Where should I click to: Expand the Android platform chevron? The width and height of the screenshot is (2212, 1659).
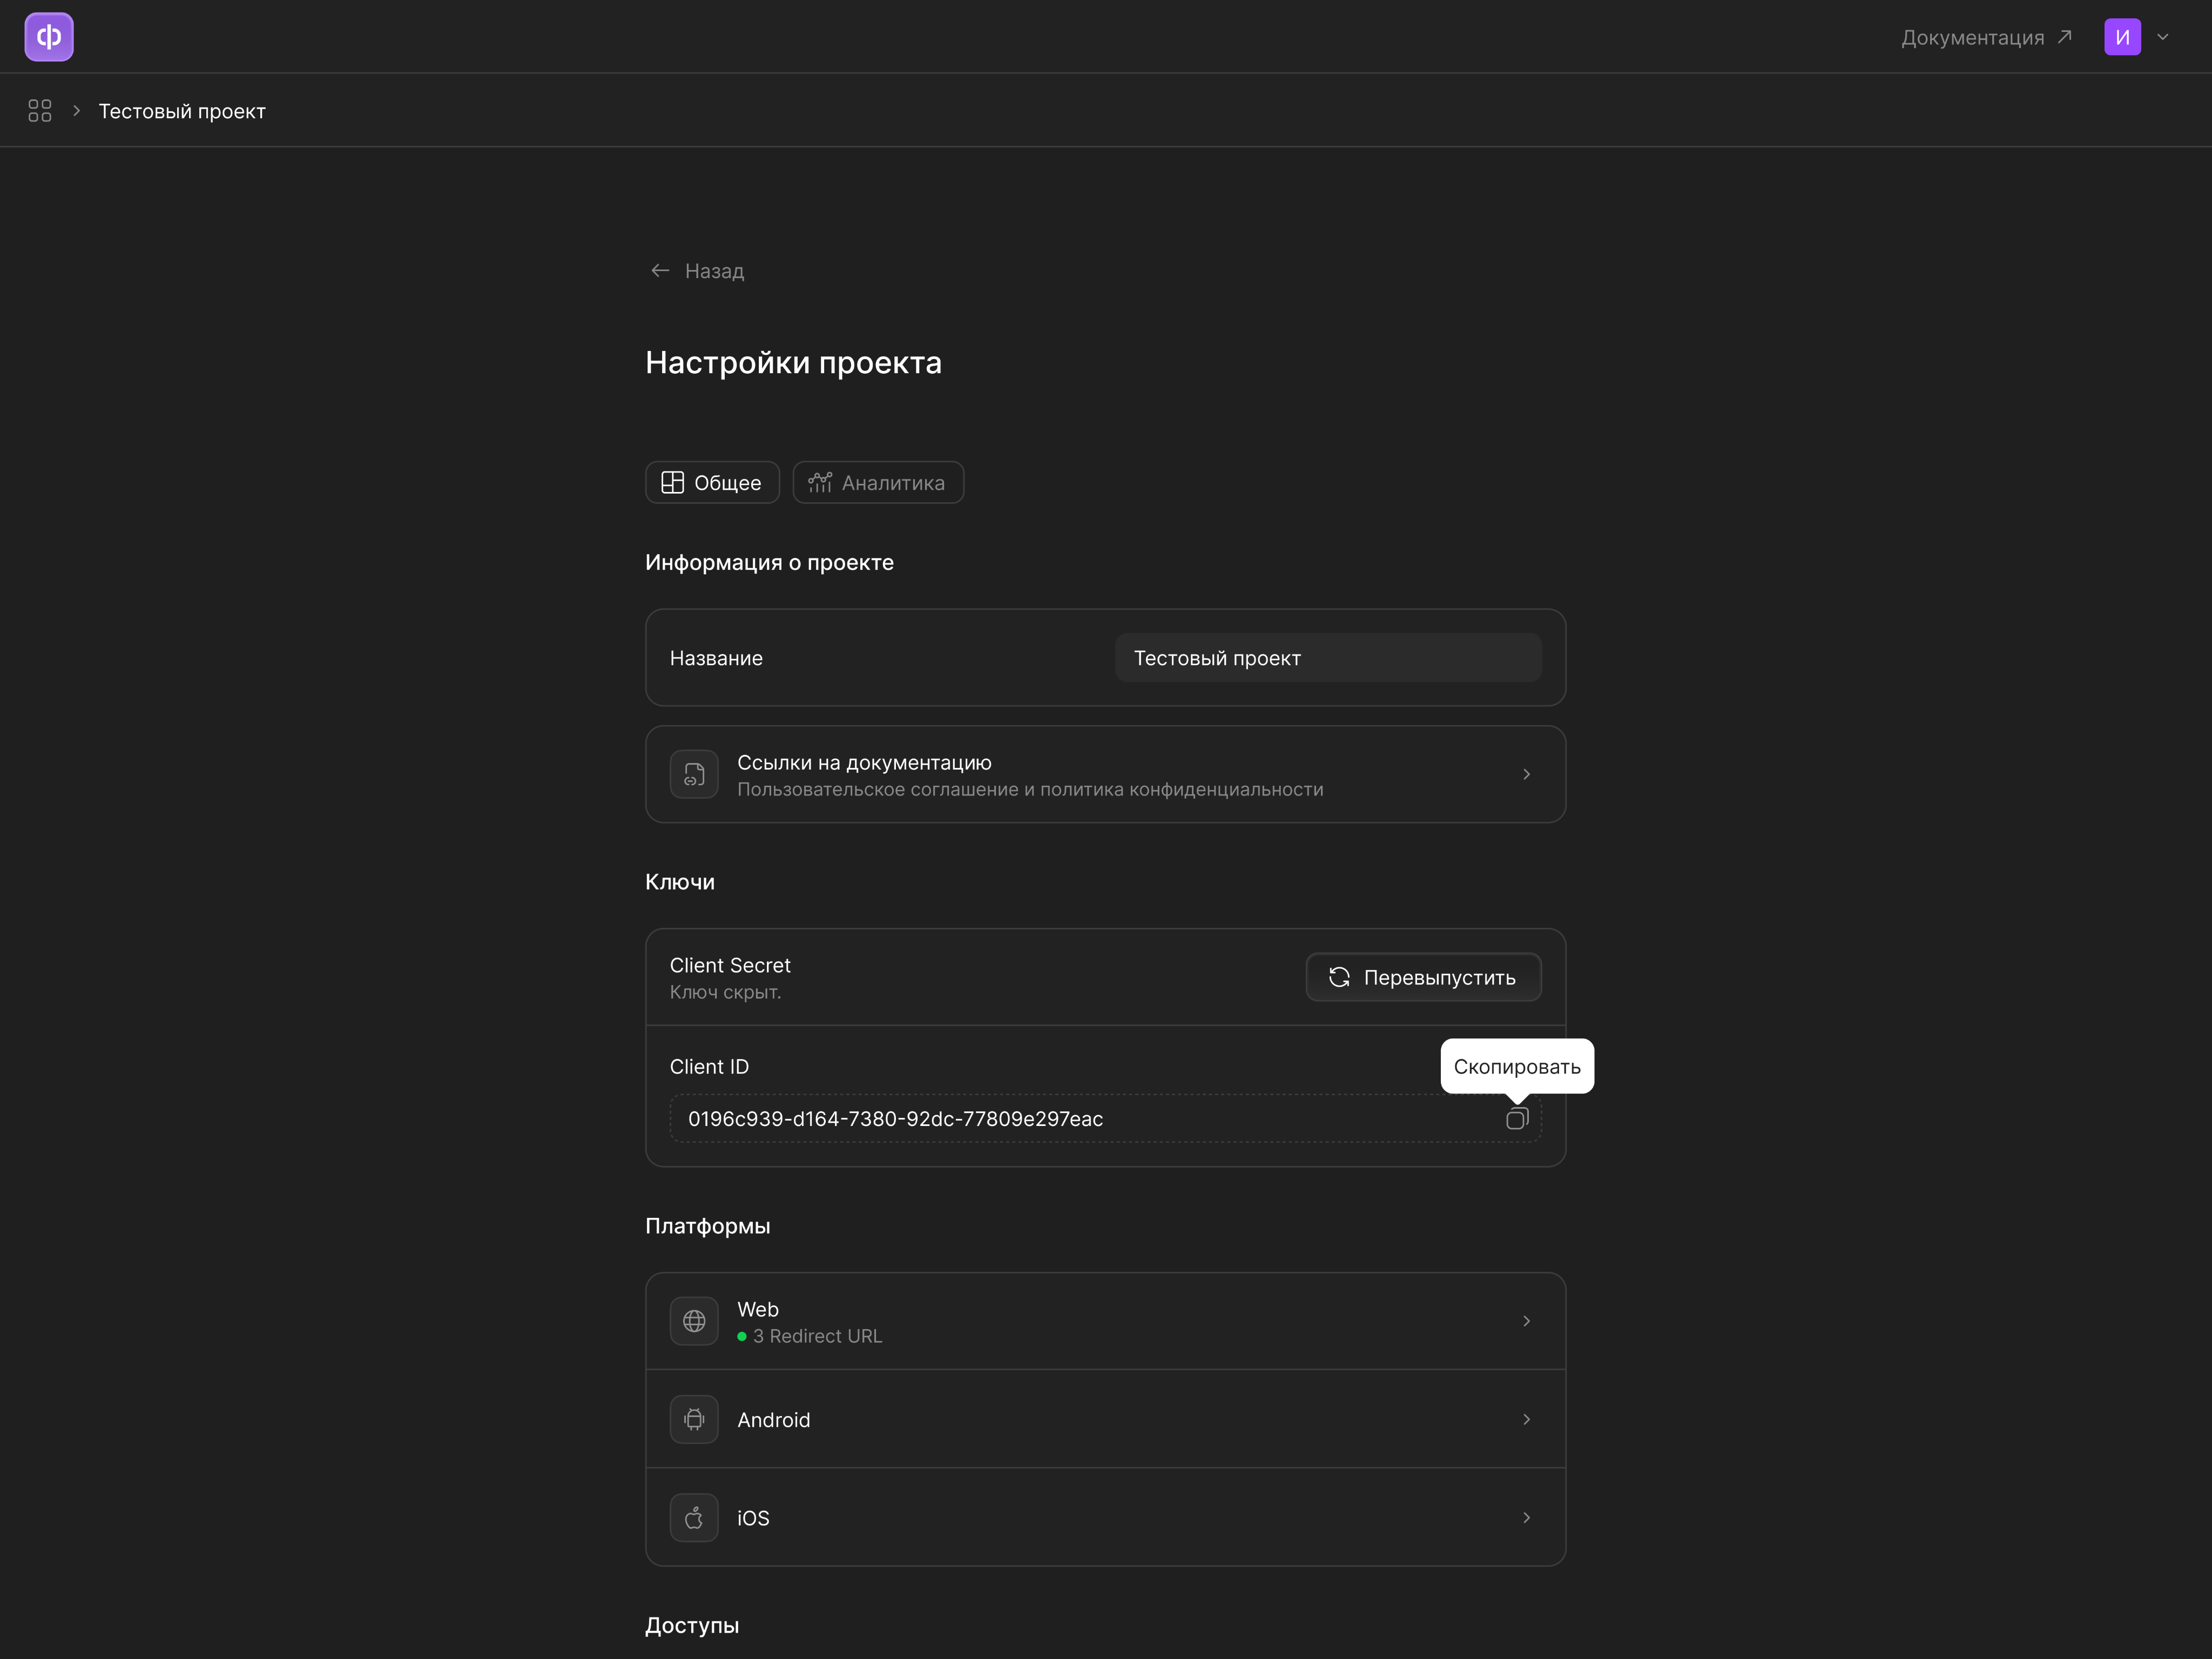[x=1526, y=1419]
